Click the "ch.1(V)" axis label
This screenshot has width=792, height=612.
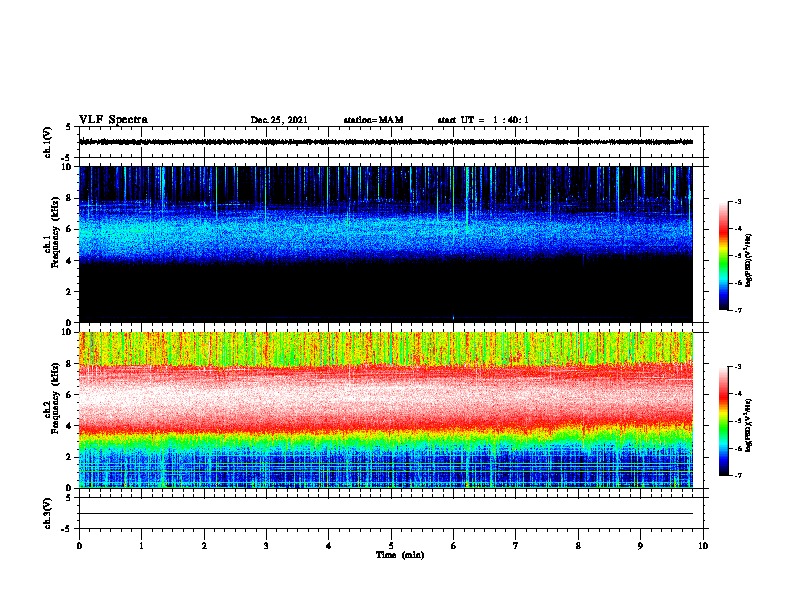tap(48, 142)
